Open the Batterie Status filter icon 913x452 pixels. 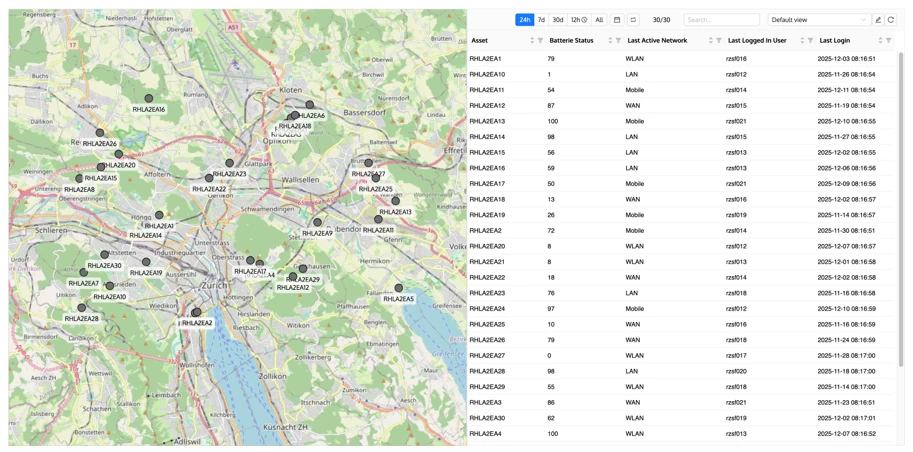[619, 41]
